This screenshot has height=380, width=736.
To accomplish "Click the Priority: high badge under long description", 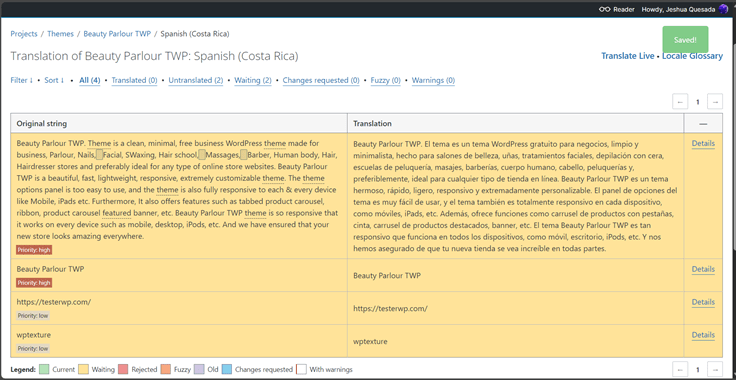I will click(x=34, y=250).
